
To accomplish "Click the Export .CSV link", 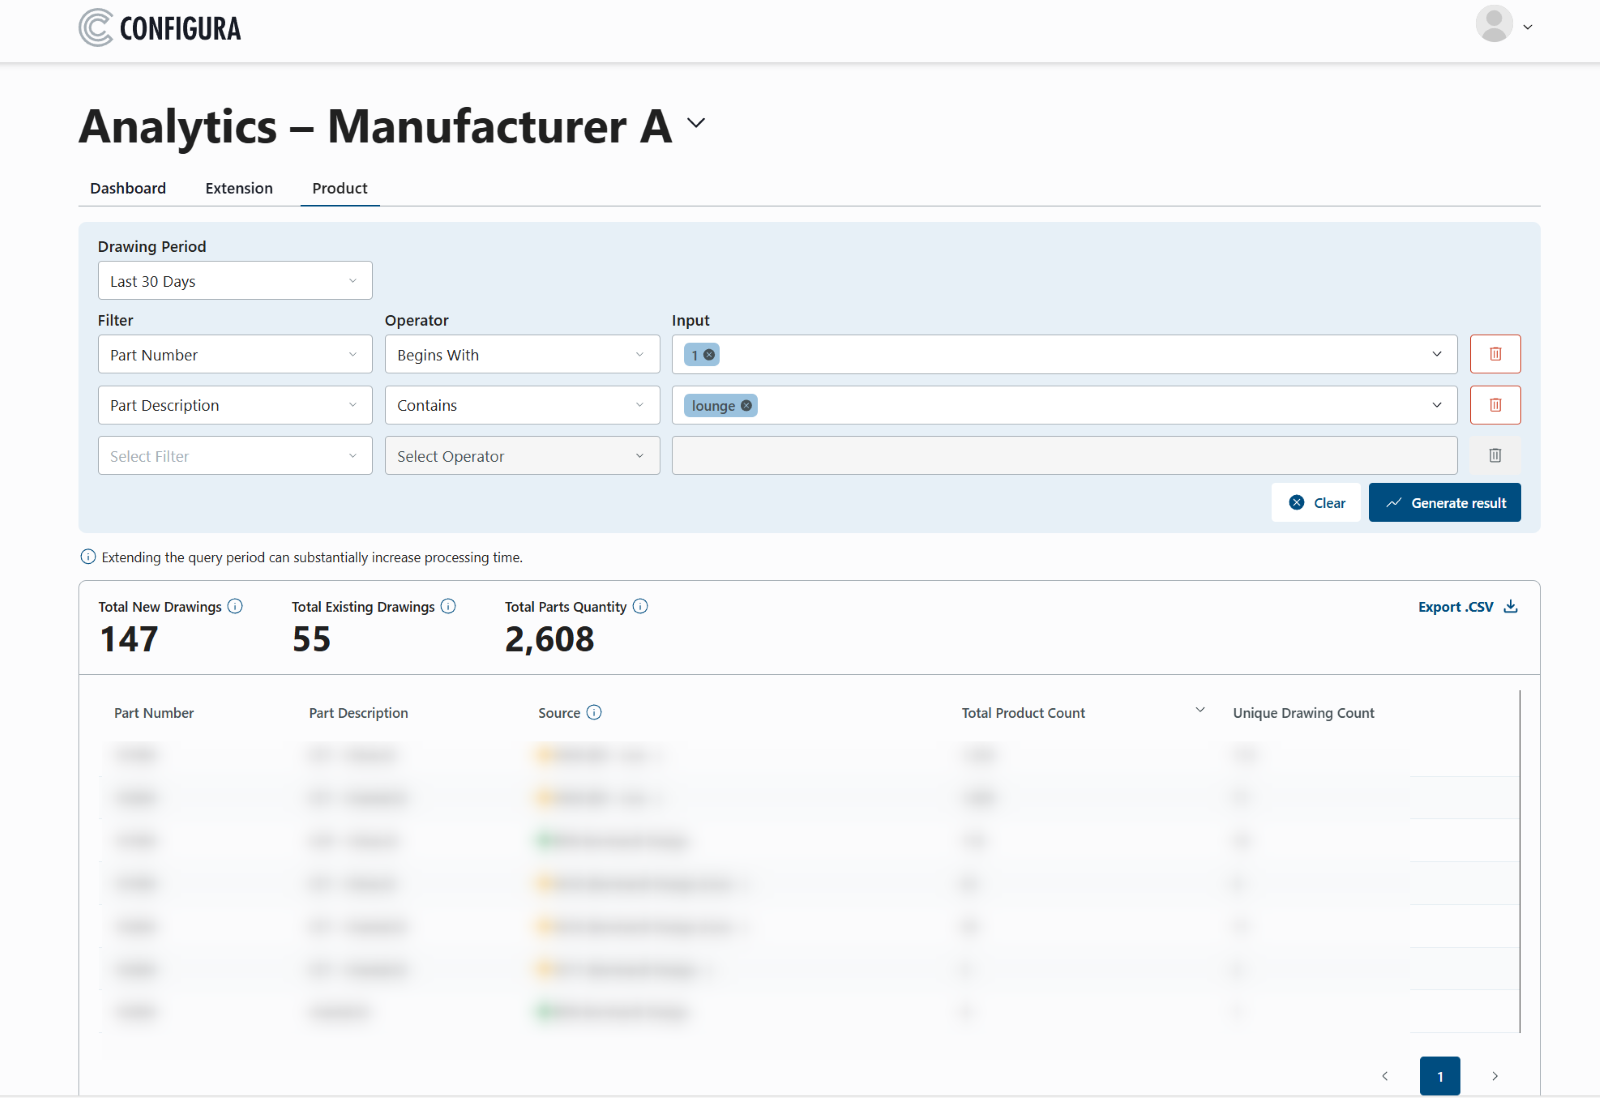I will [1456, 607].
